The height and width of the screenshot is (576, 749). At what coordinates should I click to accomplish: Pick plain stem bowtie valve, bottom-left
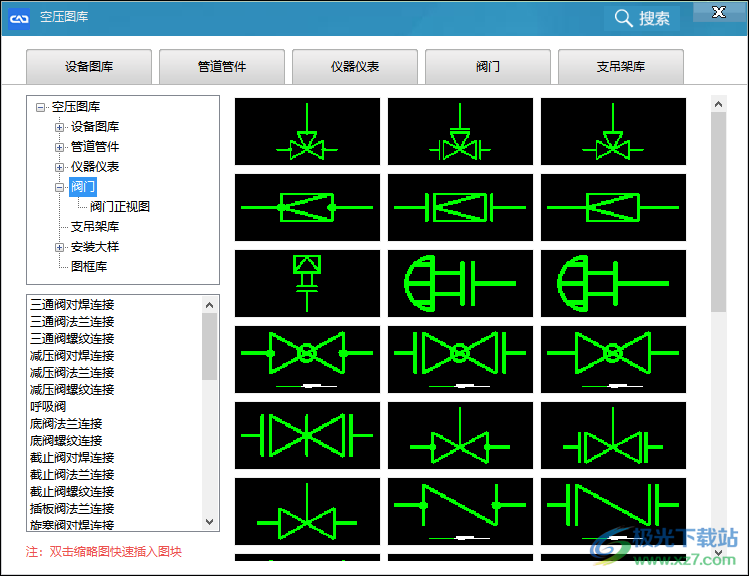click(x=307, y=511)
